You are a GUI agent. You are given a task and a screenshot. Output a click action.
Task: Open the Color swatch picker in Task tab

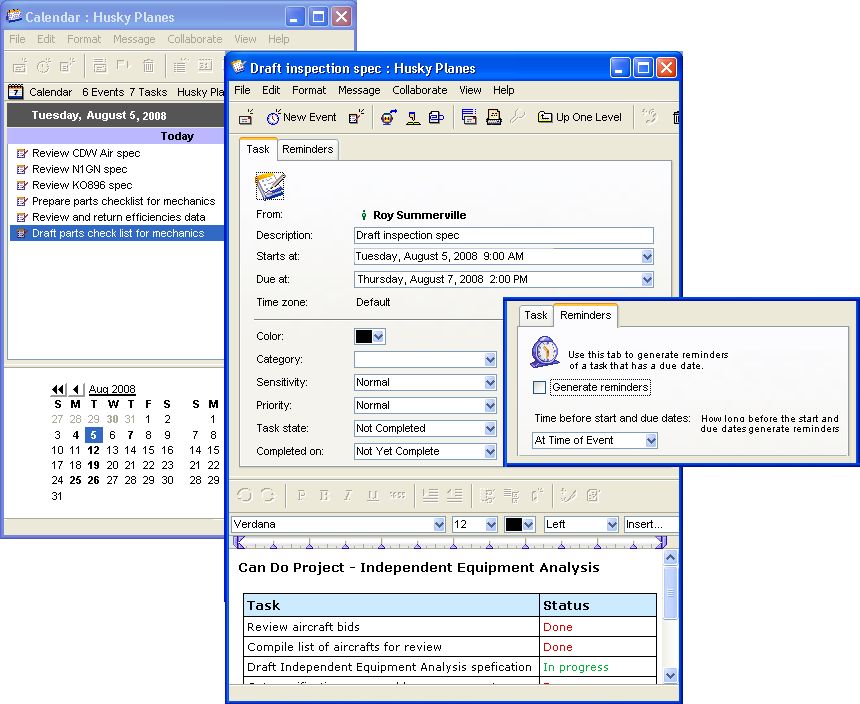[370, 337]
